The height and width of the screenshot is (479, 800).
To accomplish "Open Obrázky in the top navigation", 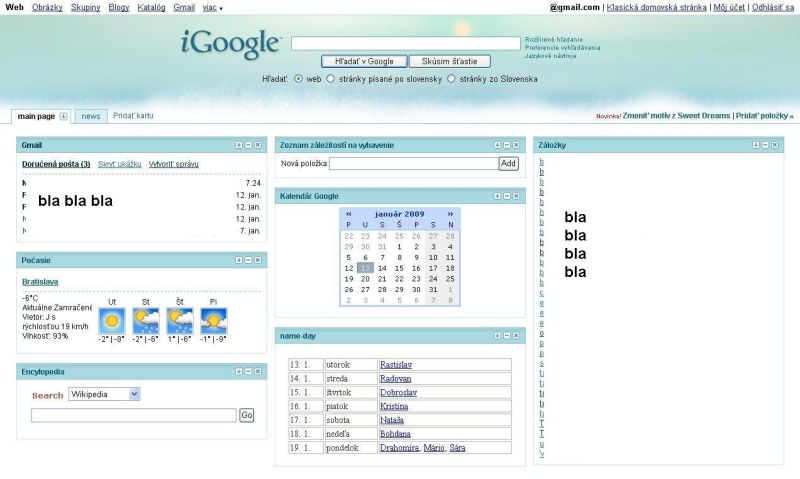I will 46,7.
